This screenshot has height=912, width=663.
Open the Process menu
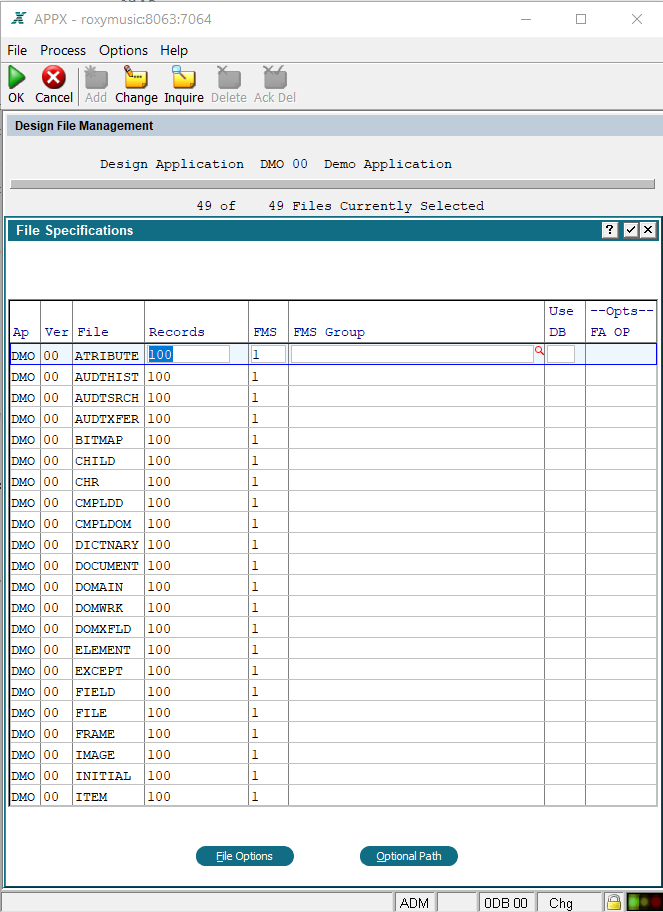pyautogui.click(x=63, y=51)
